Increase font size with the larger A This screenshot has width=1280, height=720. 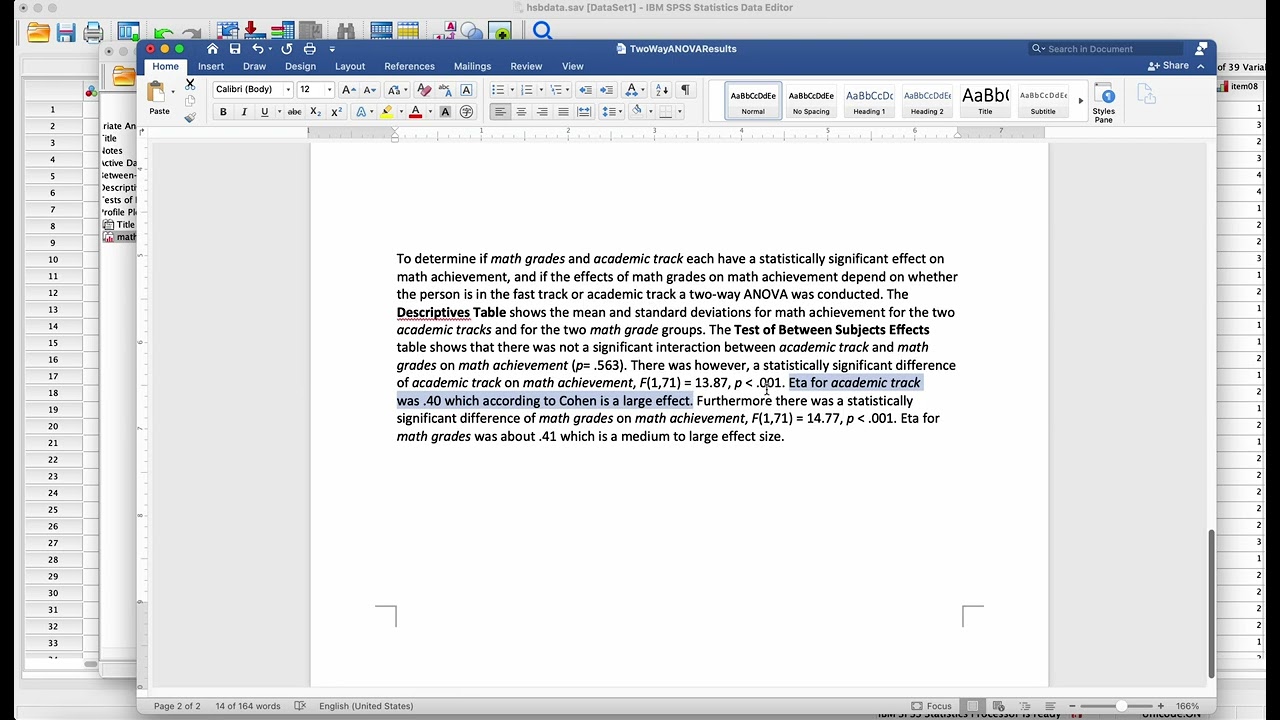pyautogui.click(x=348, y=90)
